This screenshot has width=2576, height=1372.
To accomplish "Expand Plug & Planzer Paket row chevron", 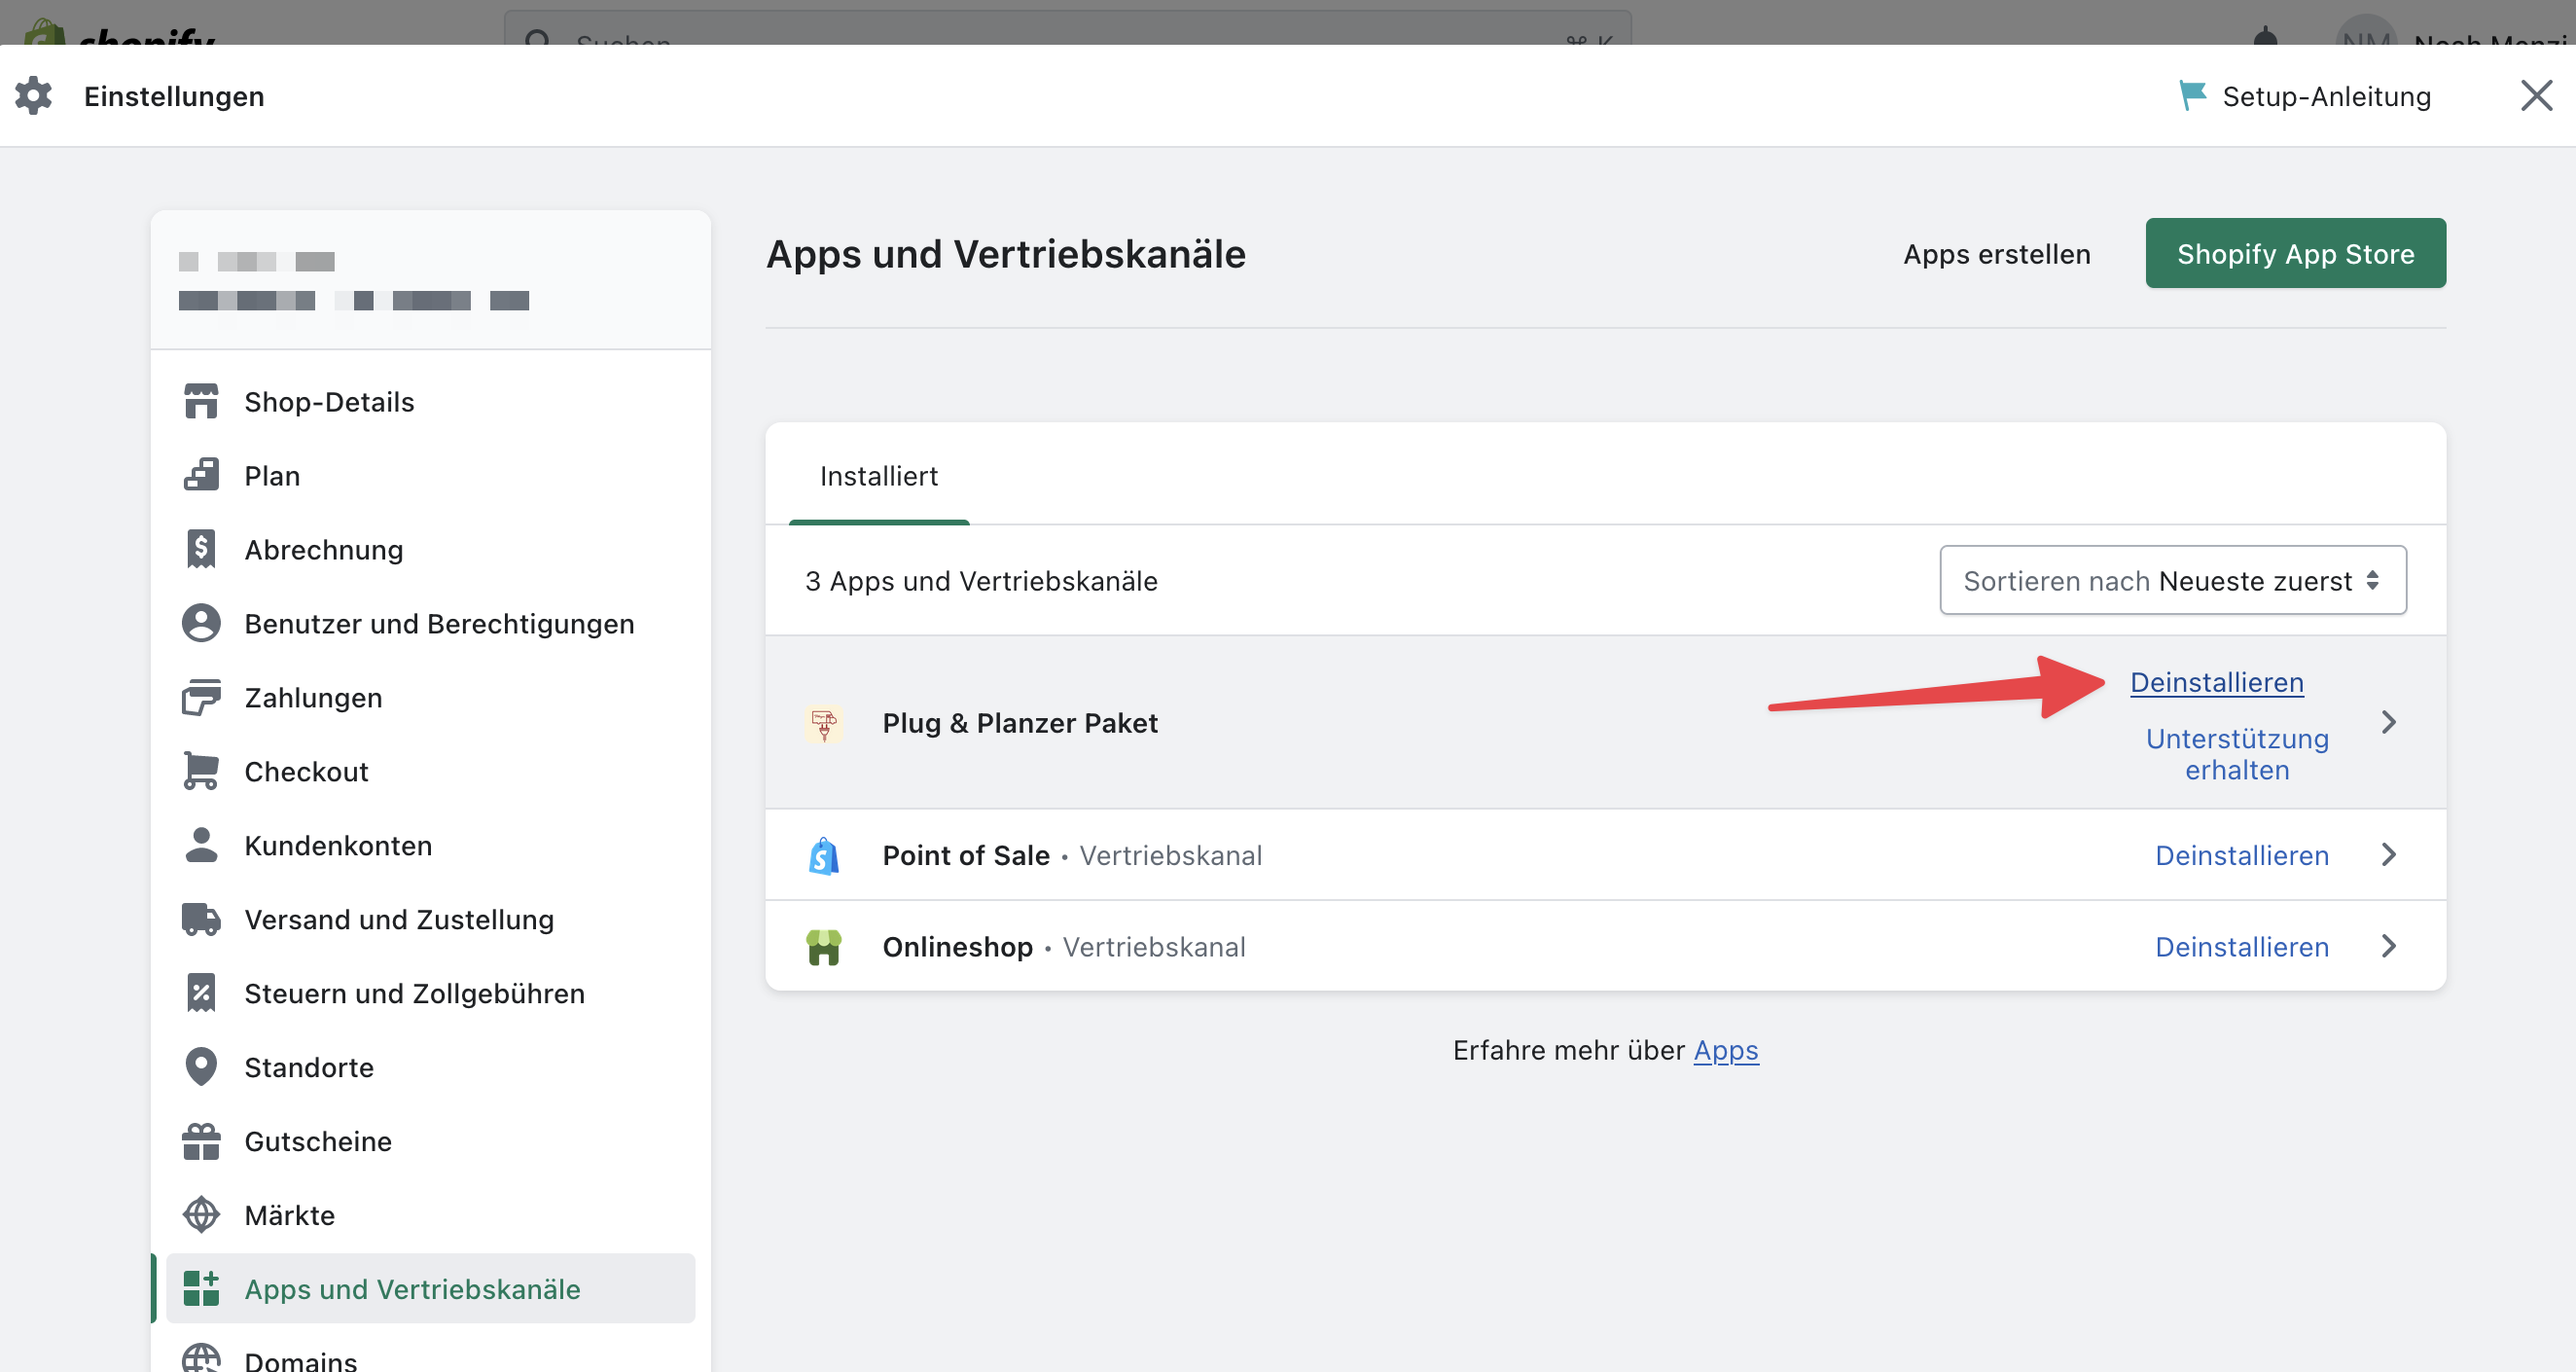I will click(x=2388, y=723).
